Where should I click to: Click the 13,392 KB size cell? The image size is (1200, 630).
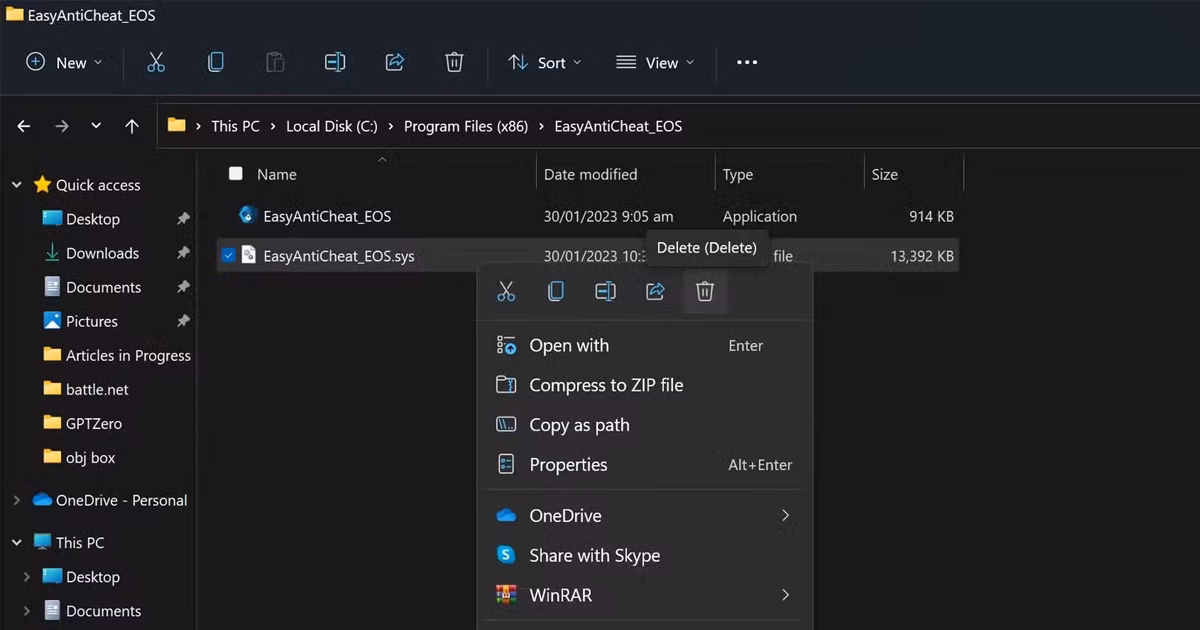(x=922, y=256)
